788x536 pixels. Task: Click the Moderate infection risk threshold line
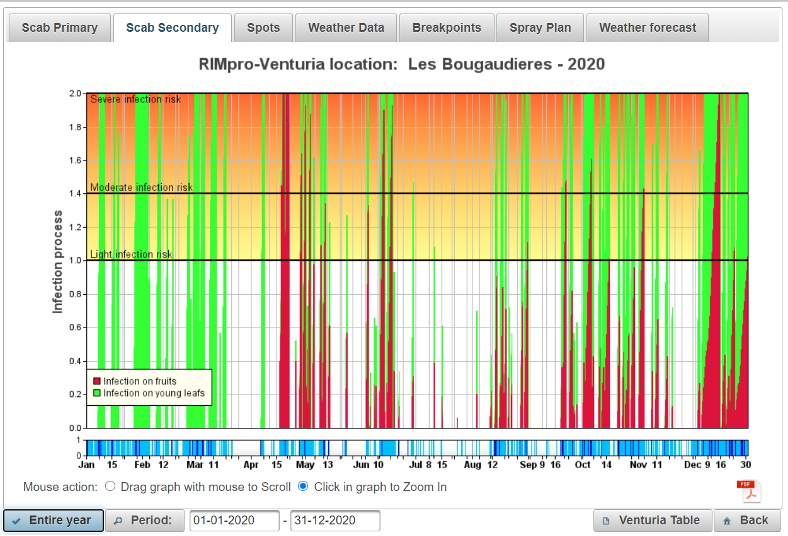click(x=417, y=193)
